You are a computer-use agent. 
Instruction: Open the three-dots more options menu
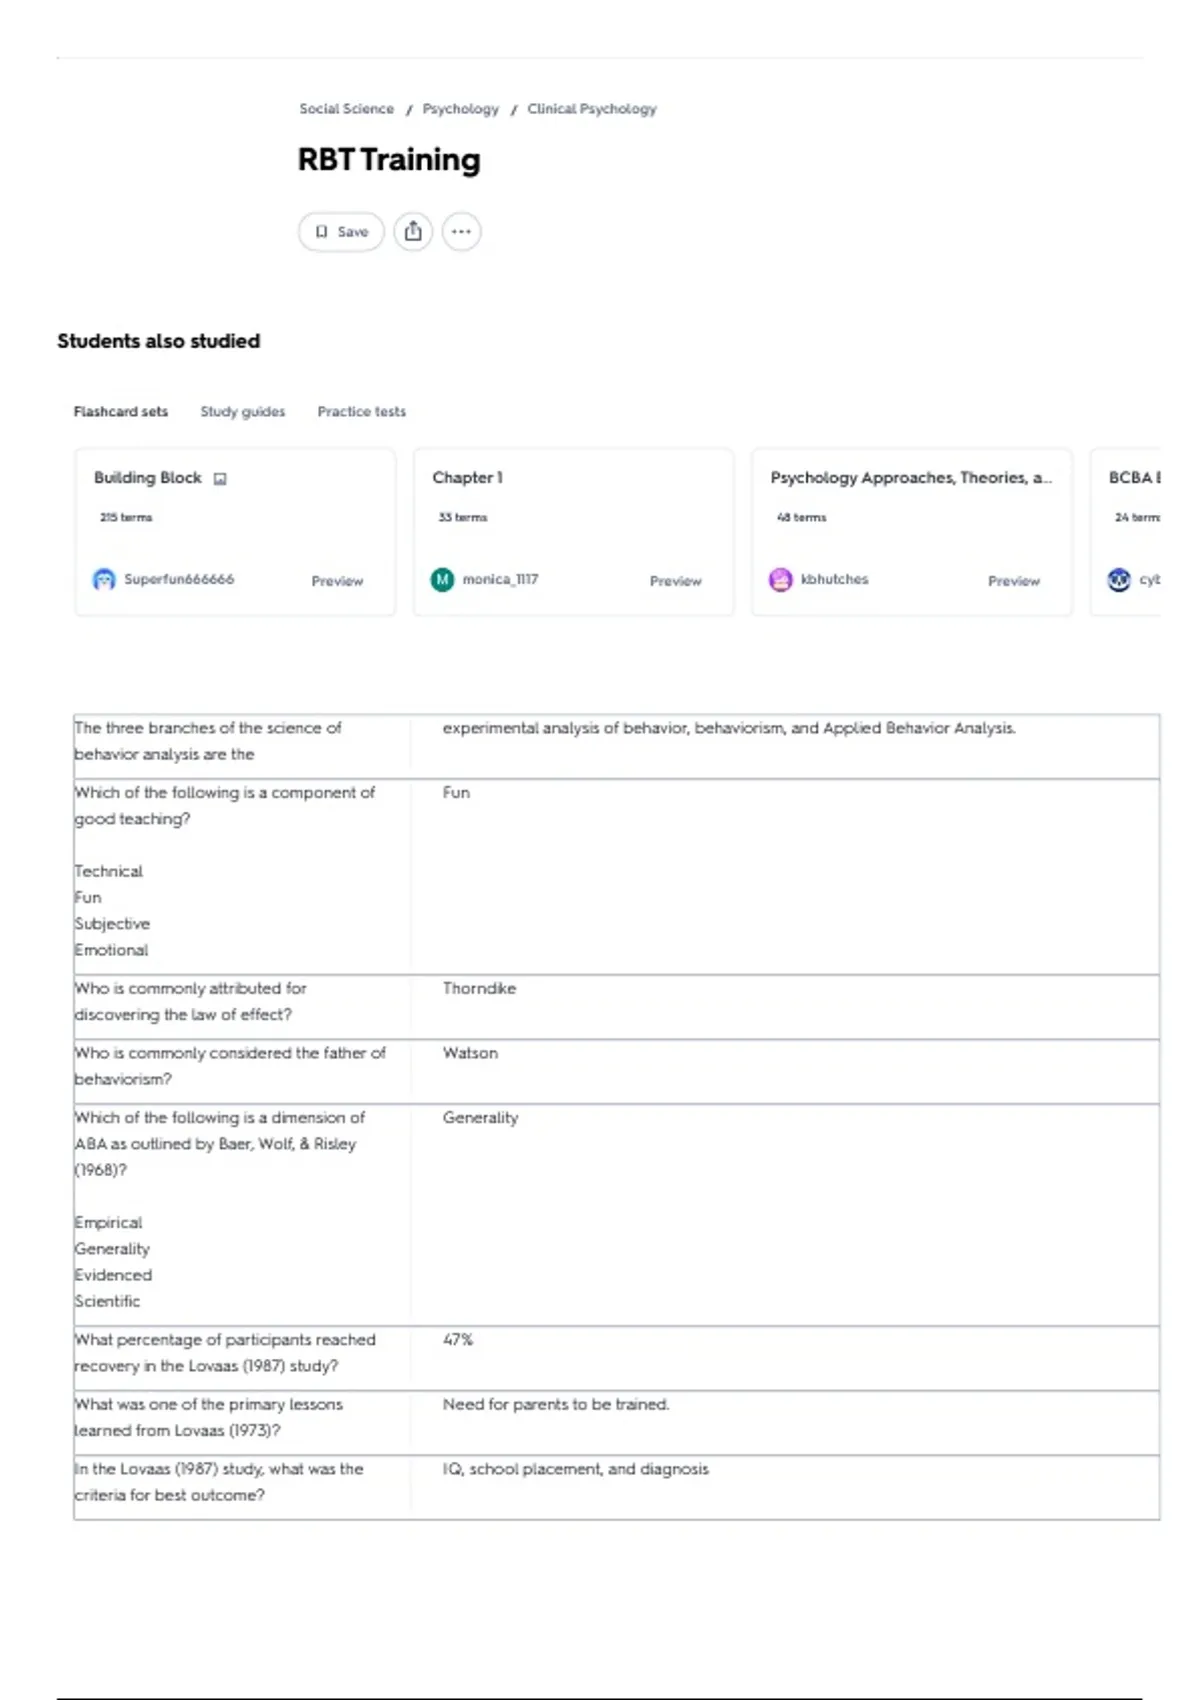tap(461, 232)
